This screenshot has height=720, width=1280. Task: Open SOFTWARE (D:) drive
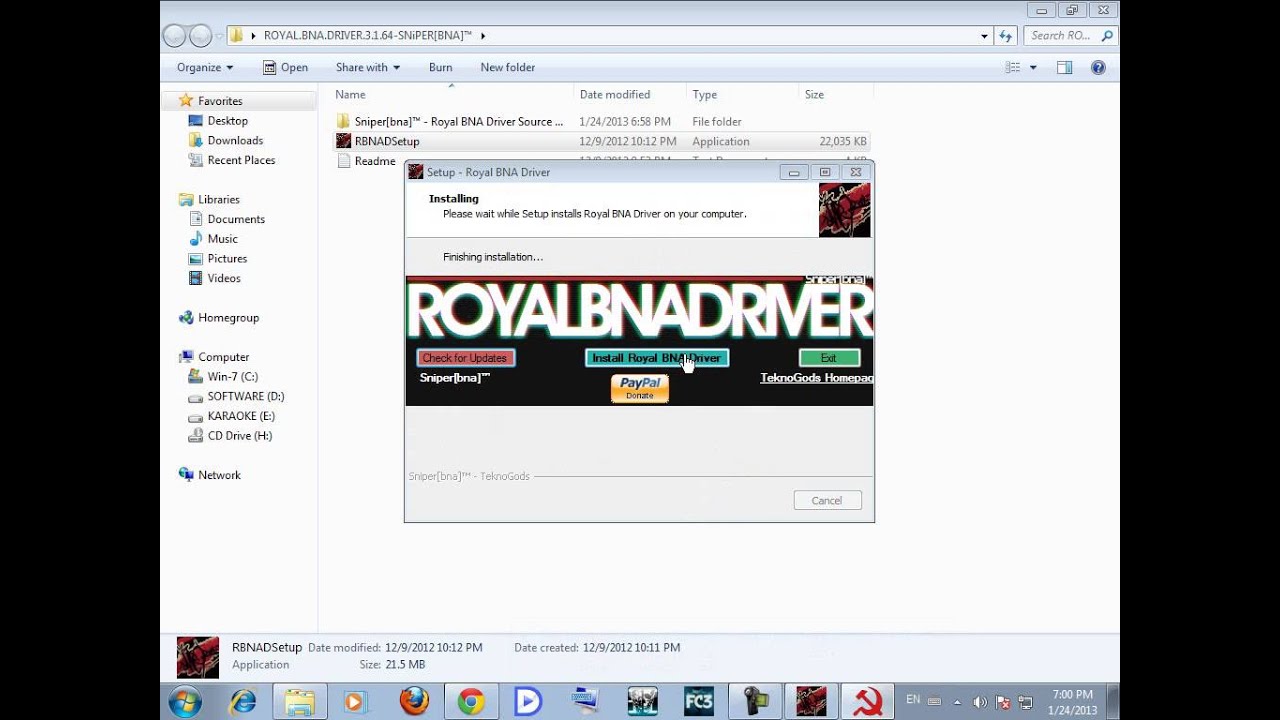pyautogui.click(x=245, y=396)
